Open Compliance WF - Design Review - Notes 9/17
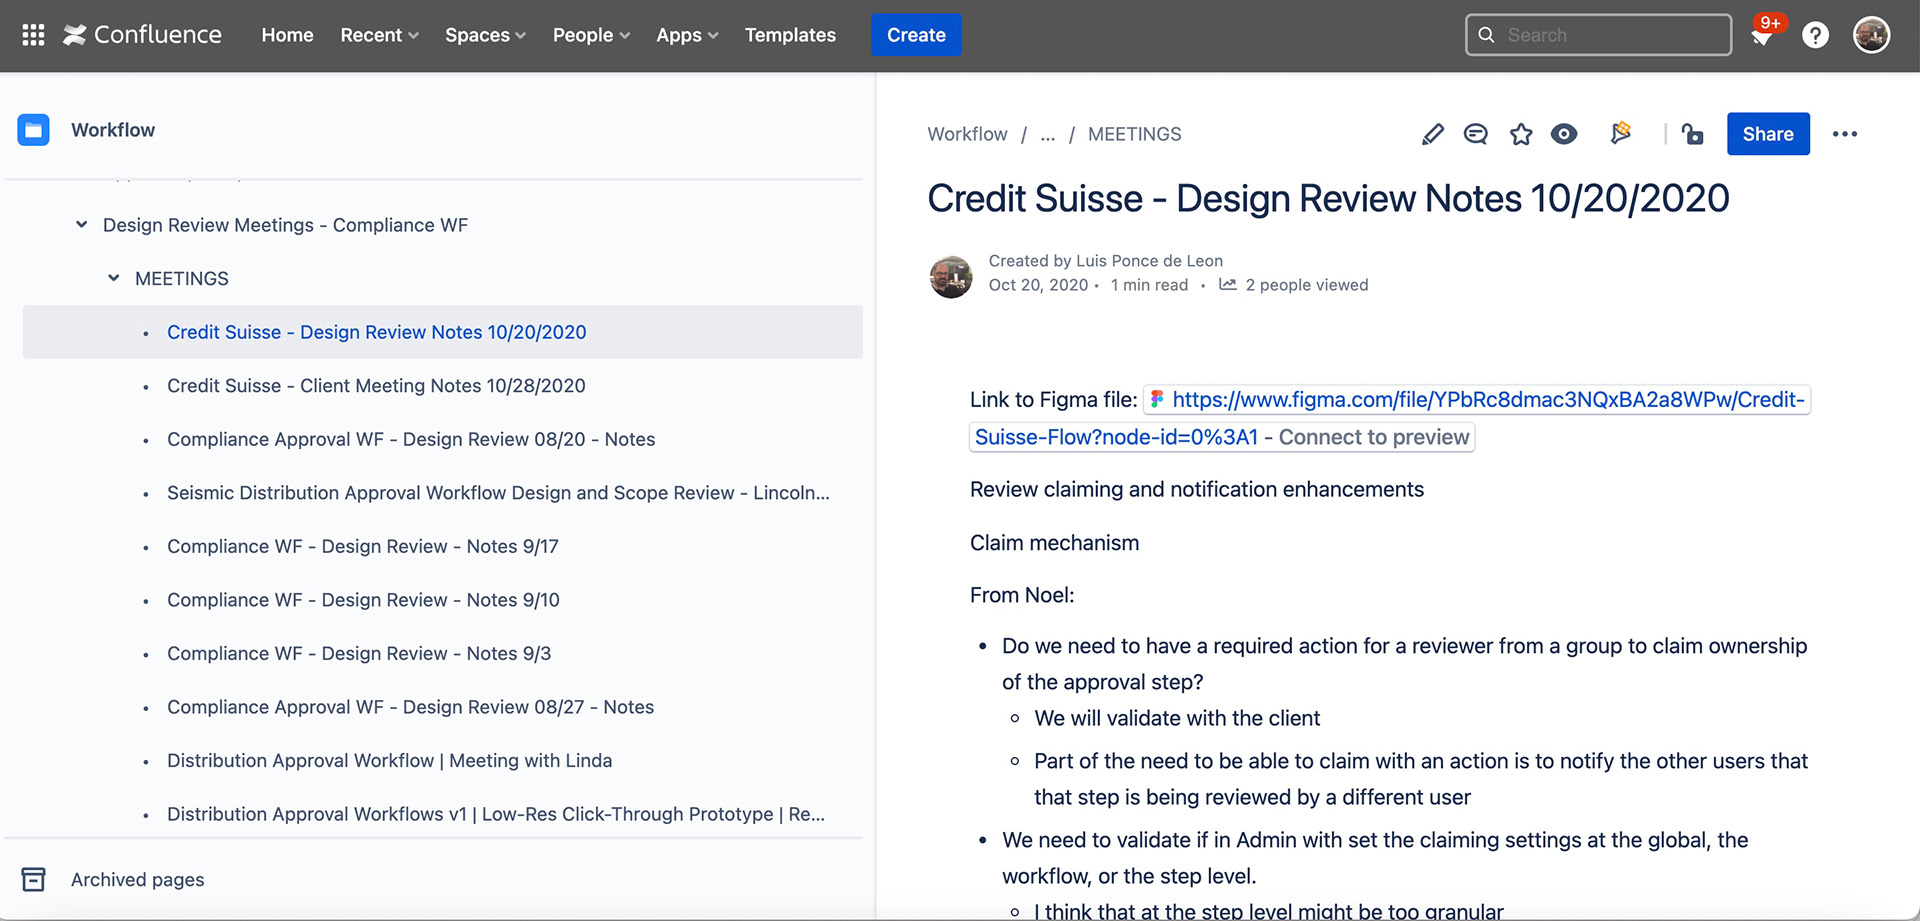 (362, 546)
